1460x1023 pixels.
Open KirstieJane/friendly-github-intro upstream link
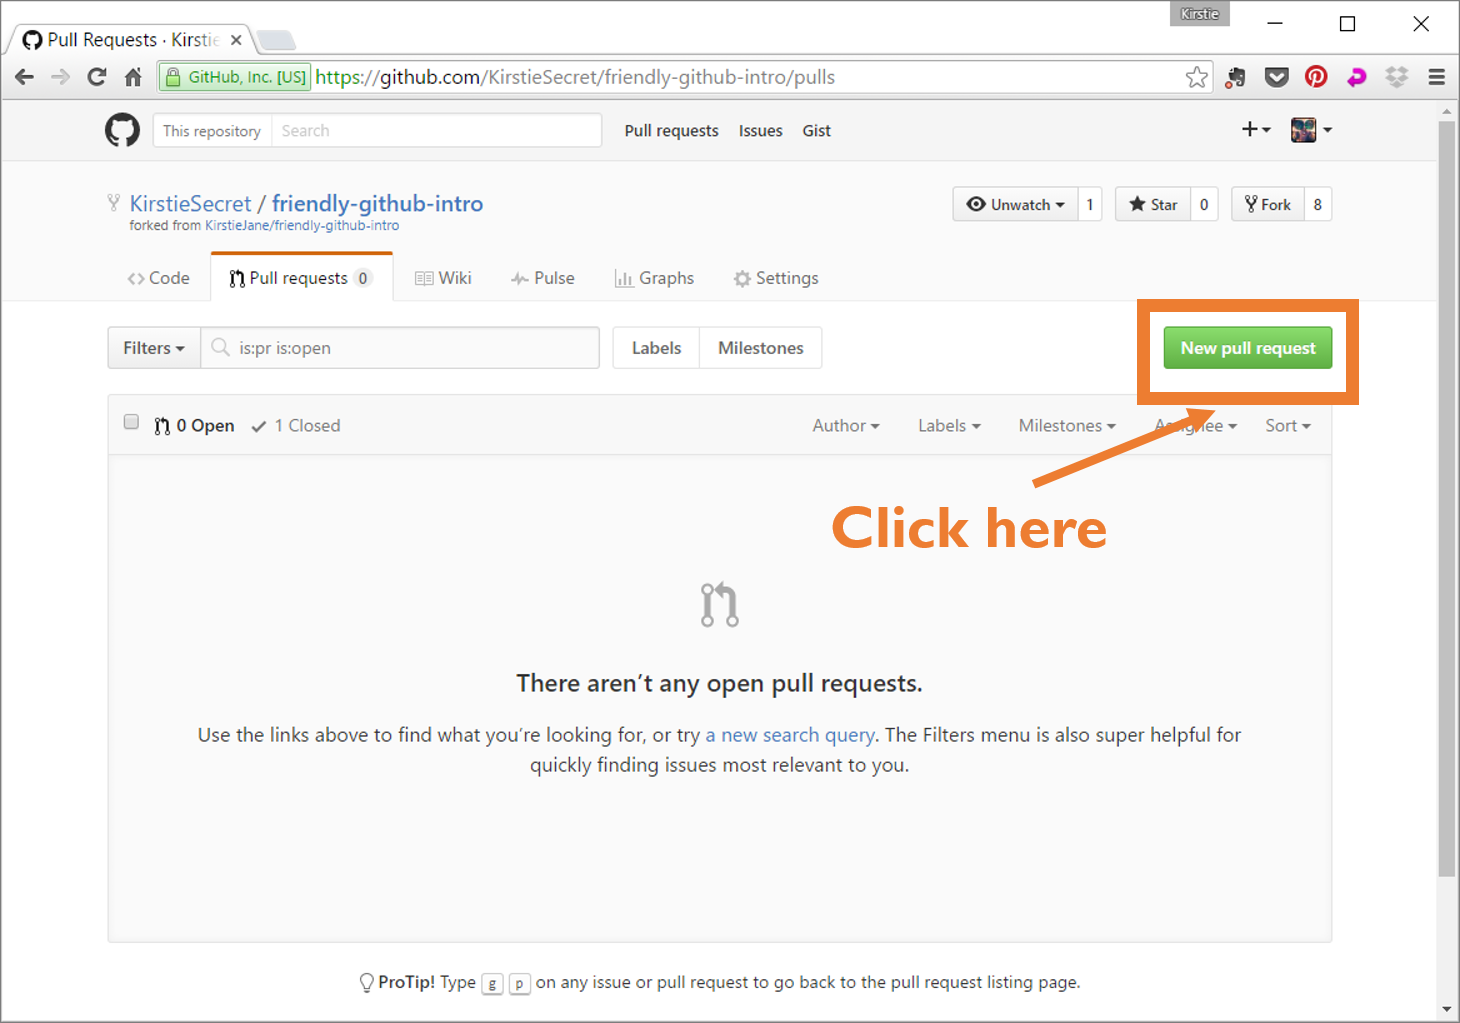coord(302,226)
